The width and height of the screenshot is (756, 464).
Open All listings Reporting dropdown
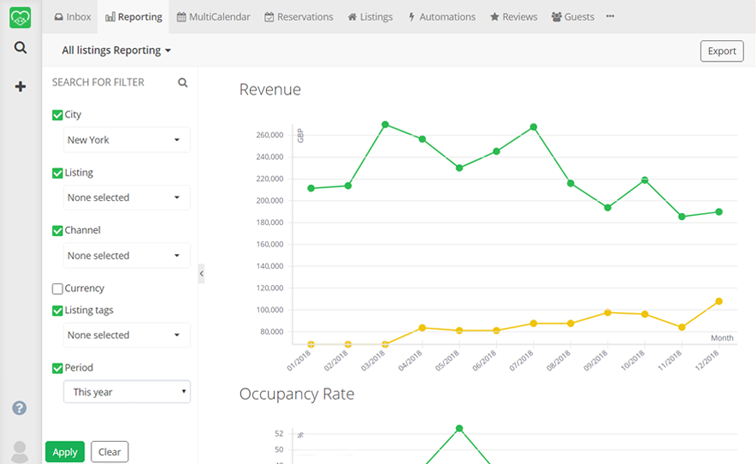click(116, 50)
